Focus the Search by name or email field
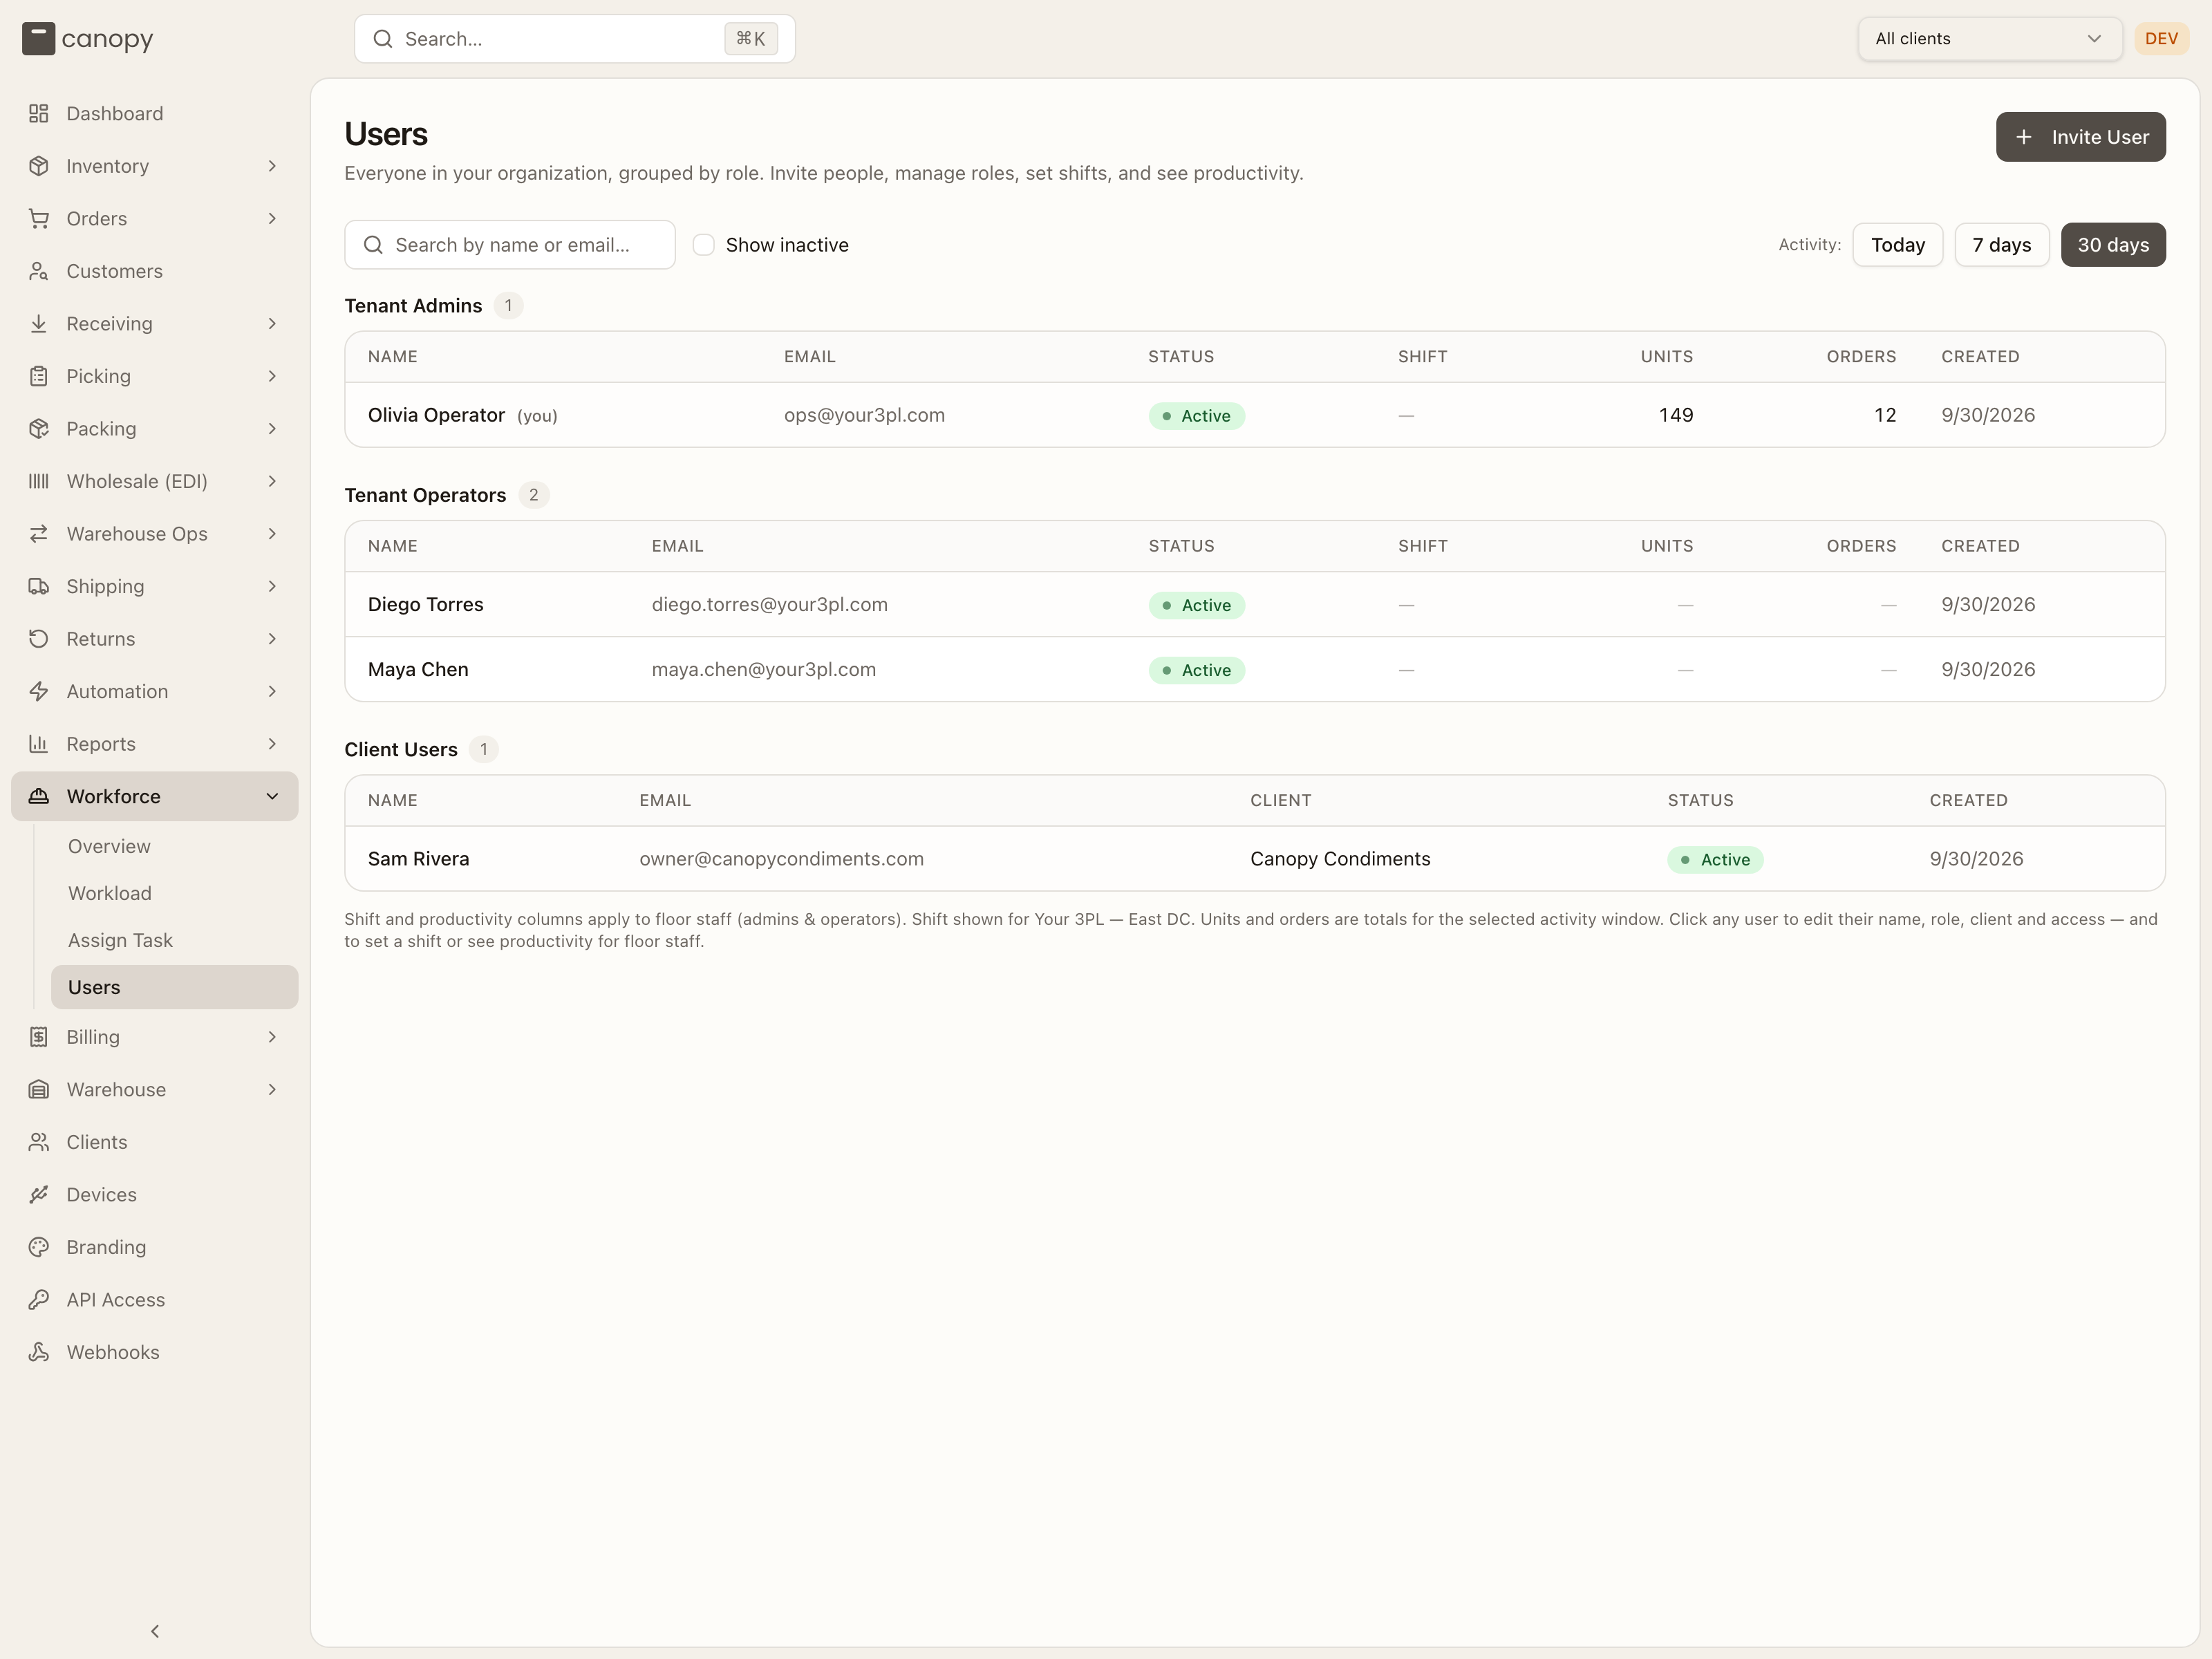2212x1659 pixels. [509, 245]
